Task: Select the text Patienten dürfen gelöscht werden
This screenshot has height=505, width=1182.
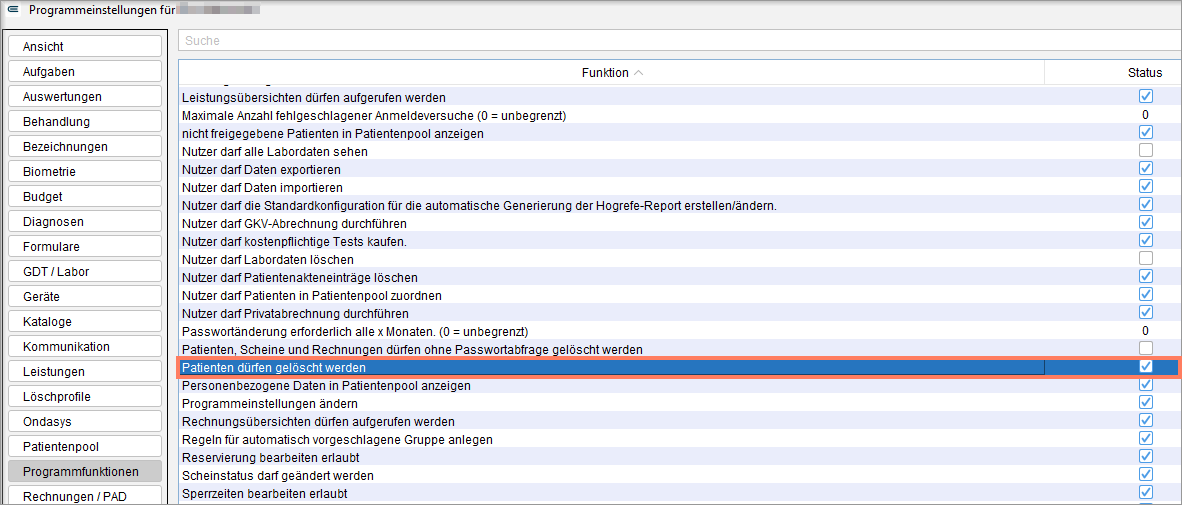Action: pos(274,368)
